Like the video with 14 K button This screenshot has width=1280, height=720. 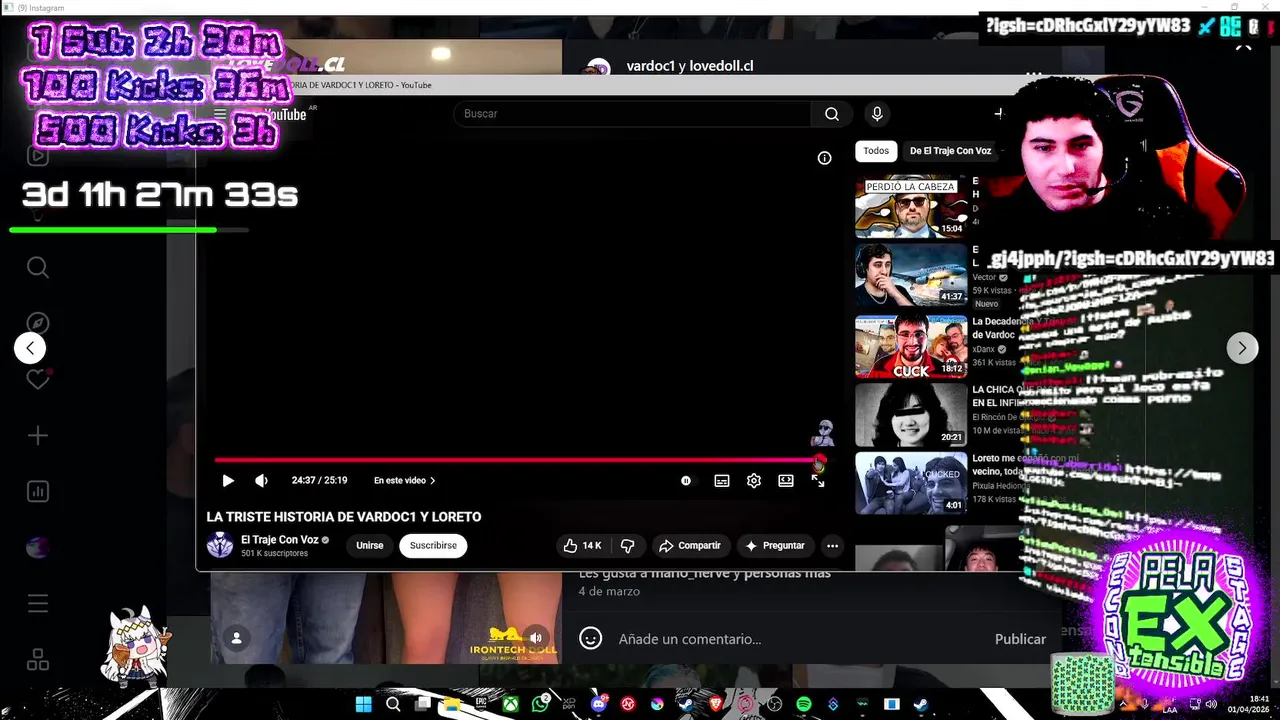coord(583,546)
